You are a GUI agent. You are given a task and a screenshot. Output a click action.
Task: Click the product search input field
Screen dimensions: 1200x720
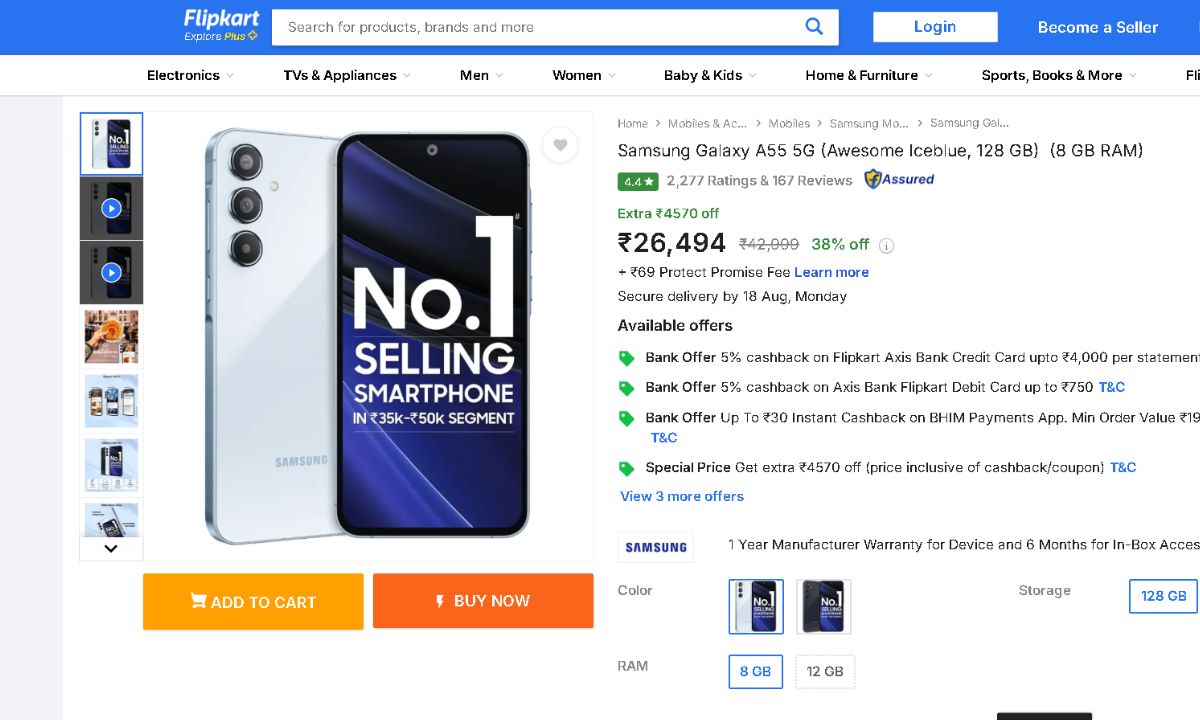[540, 27]
